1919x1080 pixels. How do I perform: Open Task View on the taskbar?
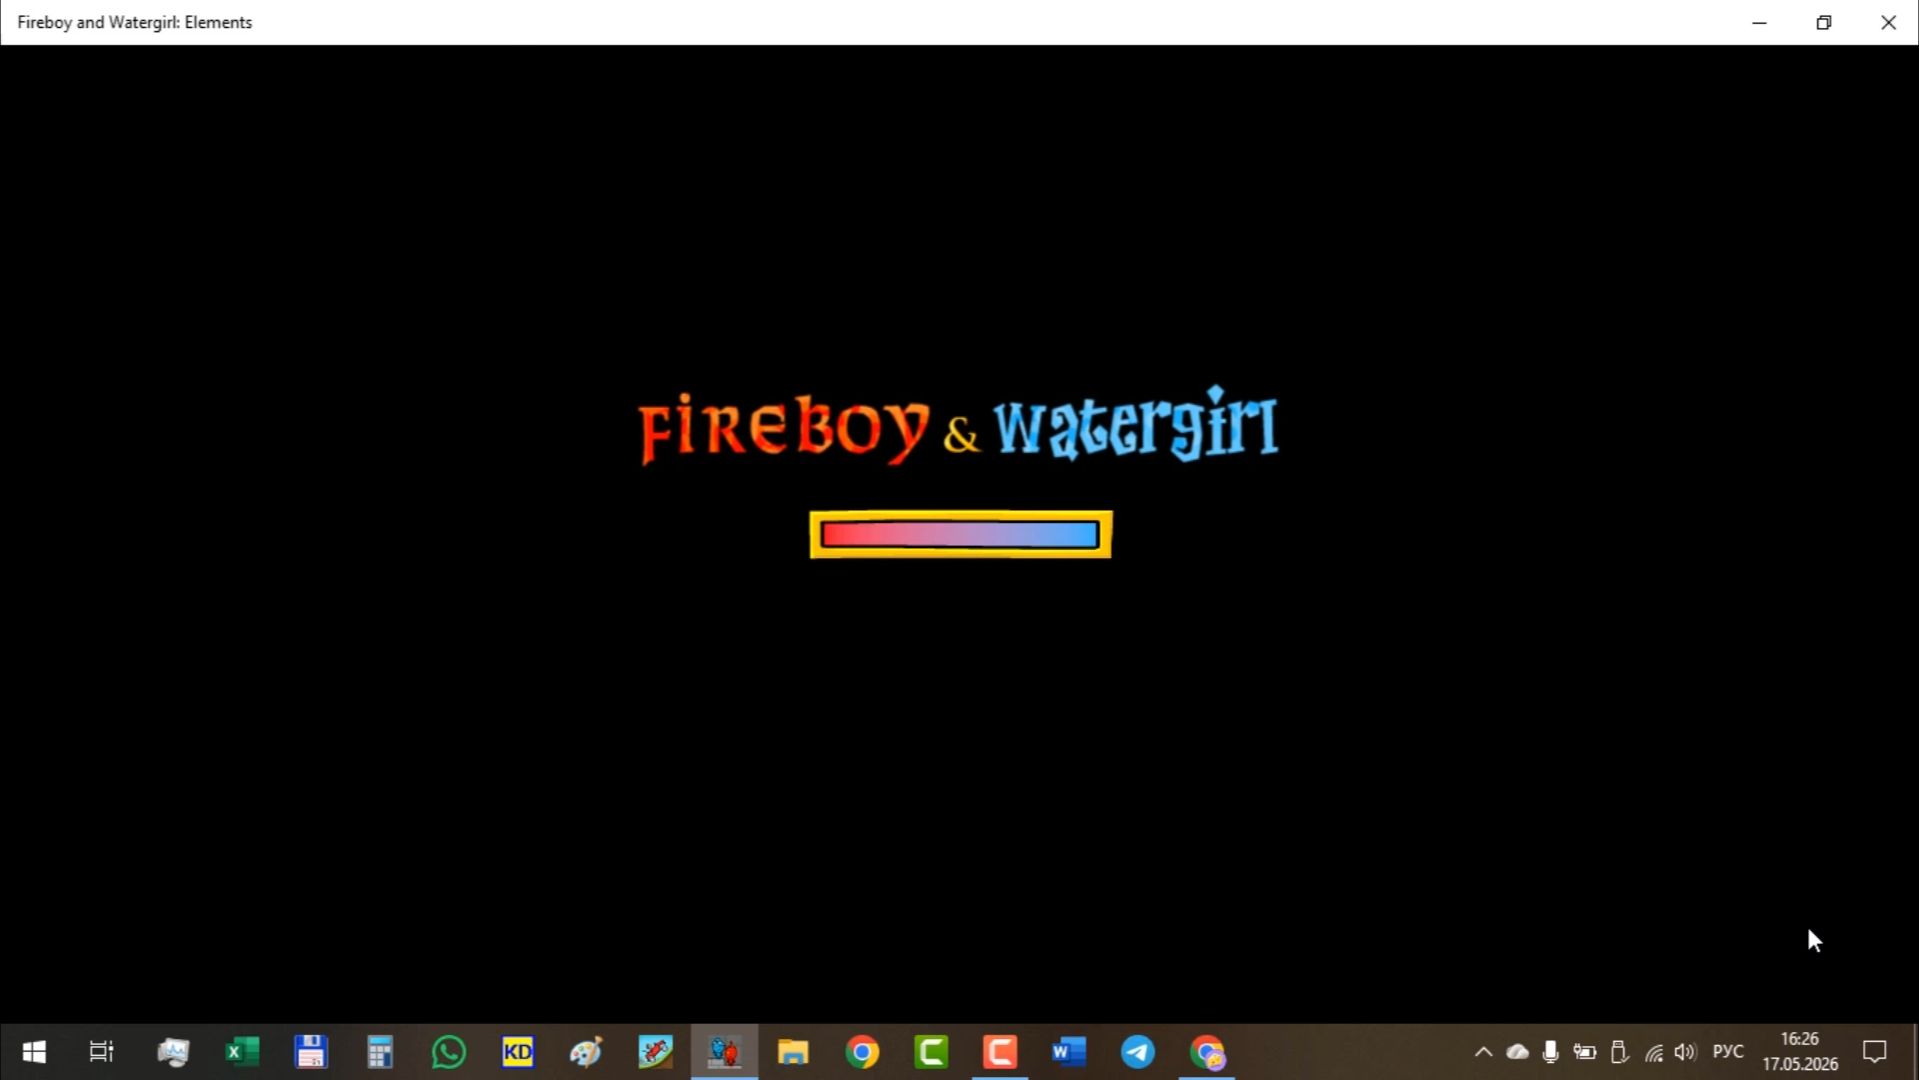pos(102,1052)
